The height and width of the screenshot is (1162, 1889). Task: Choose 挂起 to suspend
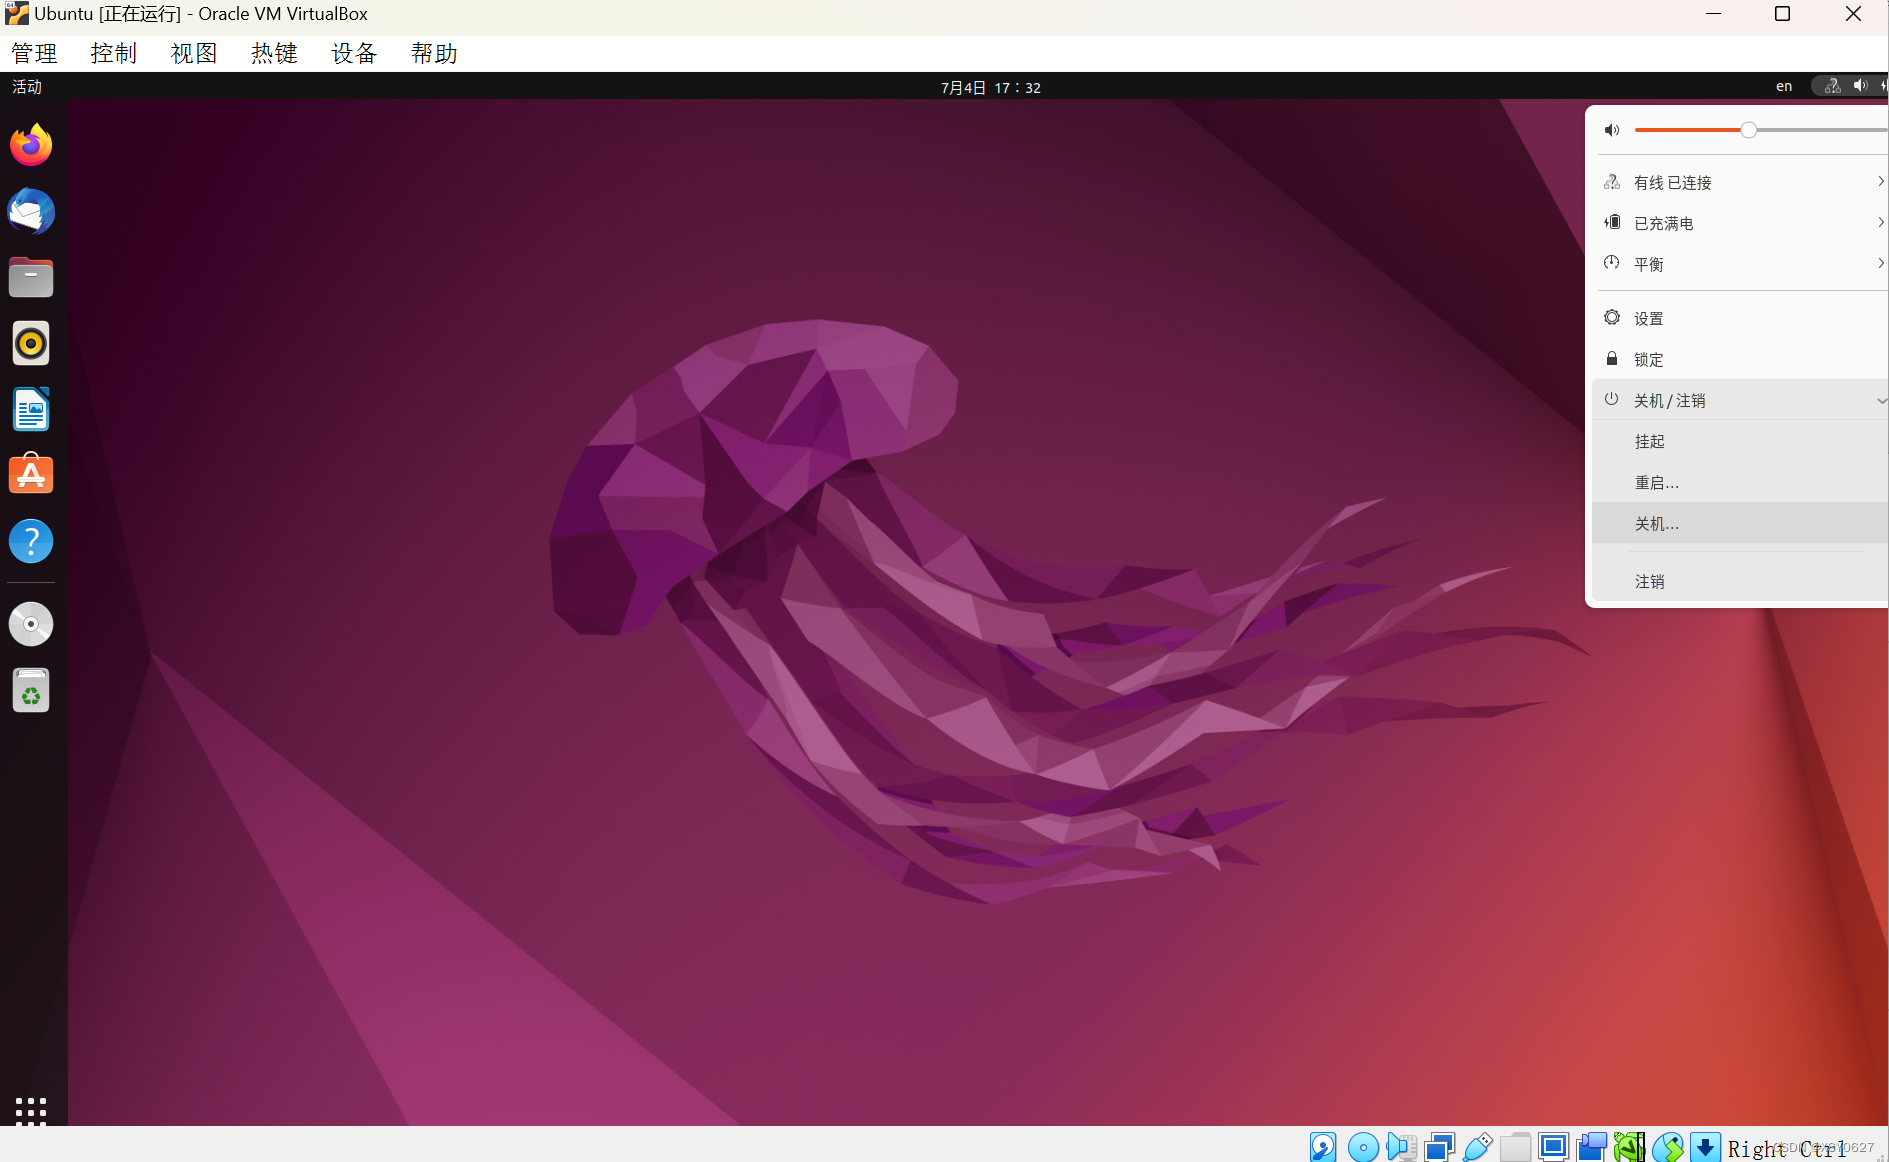click(1740, 441)
